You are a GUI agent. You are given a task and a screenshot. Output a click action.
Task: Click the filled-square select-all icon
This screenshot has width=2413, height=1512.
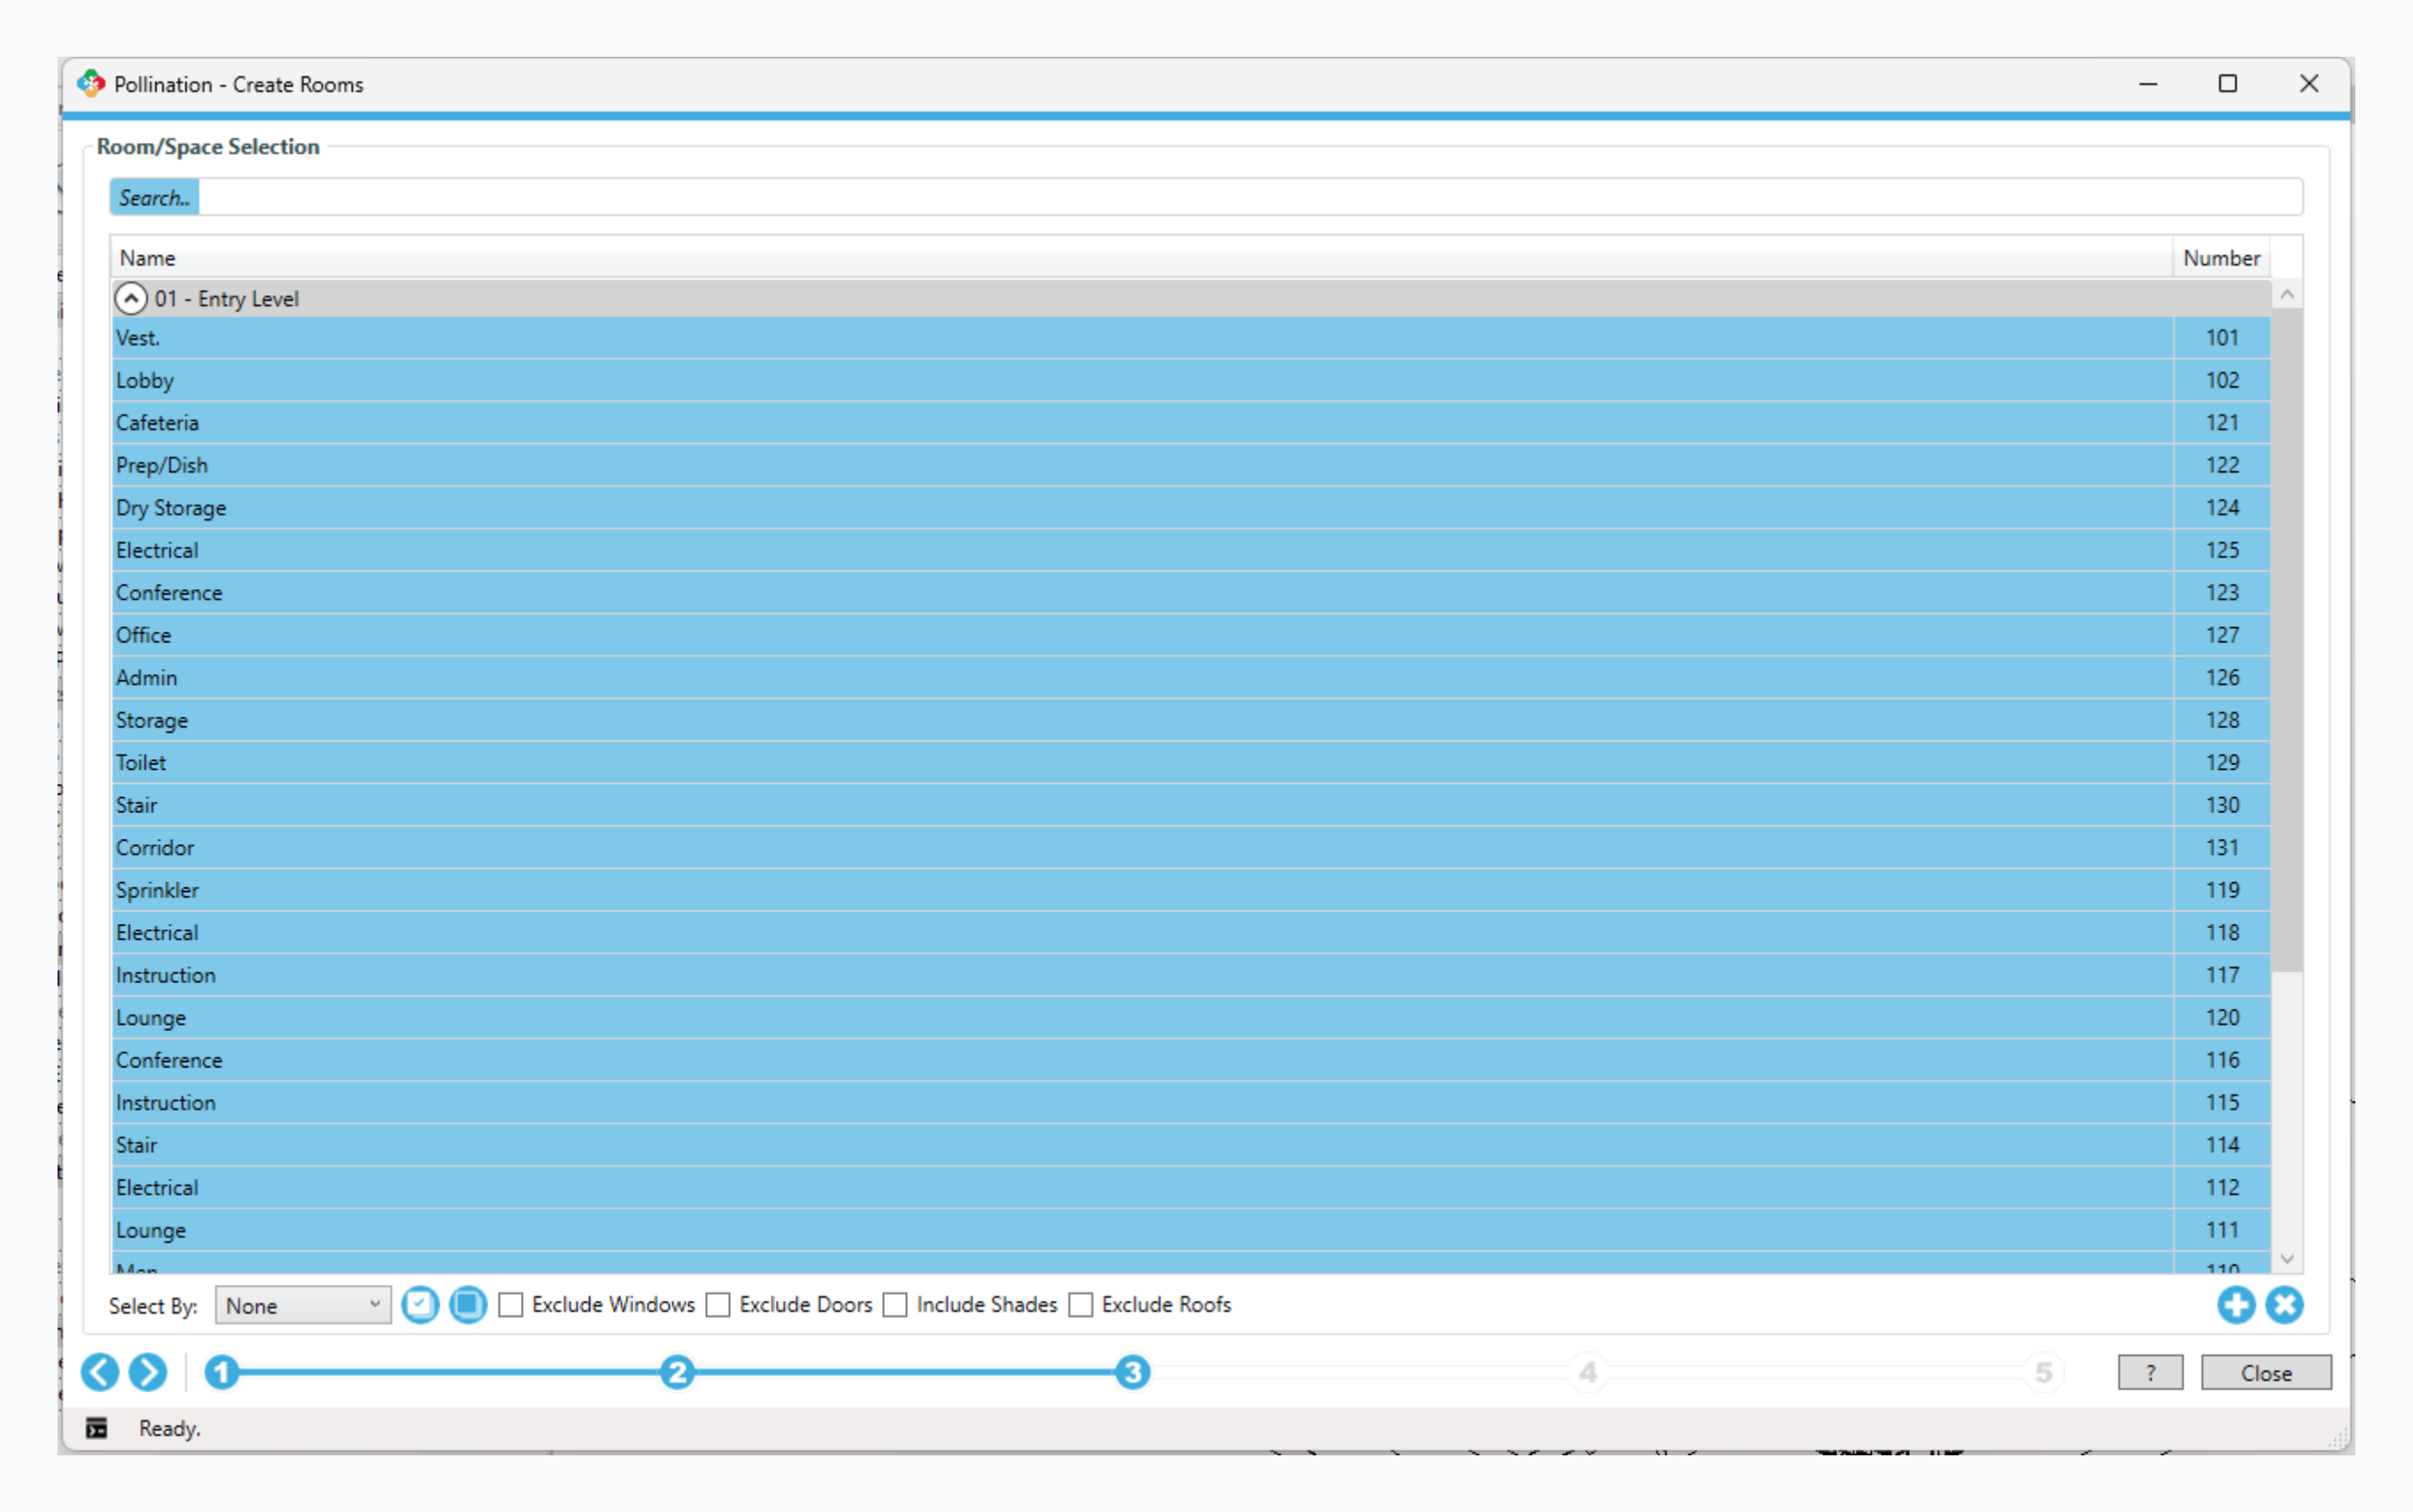click(x=467, y=1305)
